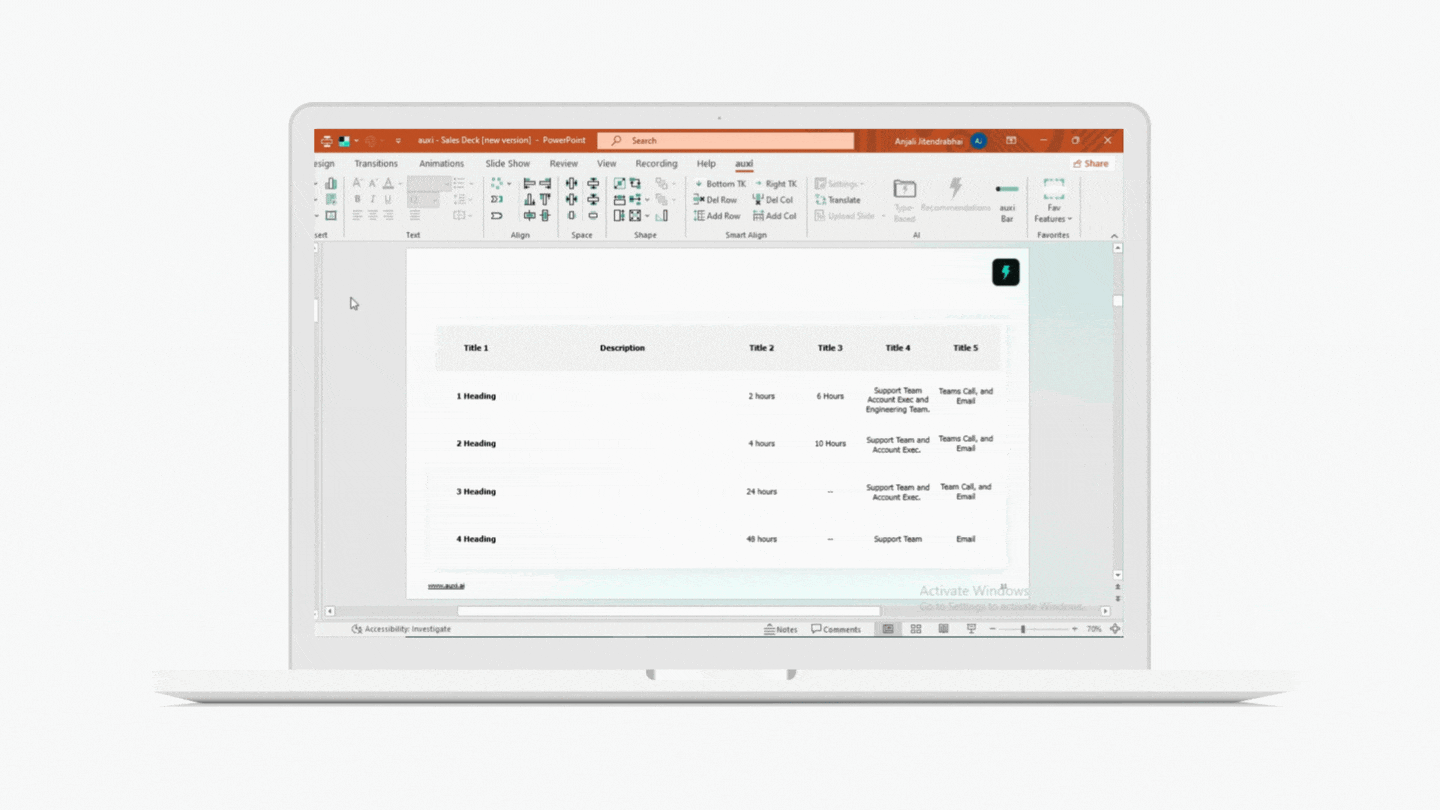Open the www.auxi.ai link on slide

point(446,586)
